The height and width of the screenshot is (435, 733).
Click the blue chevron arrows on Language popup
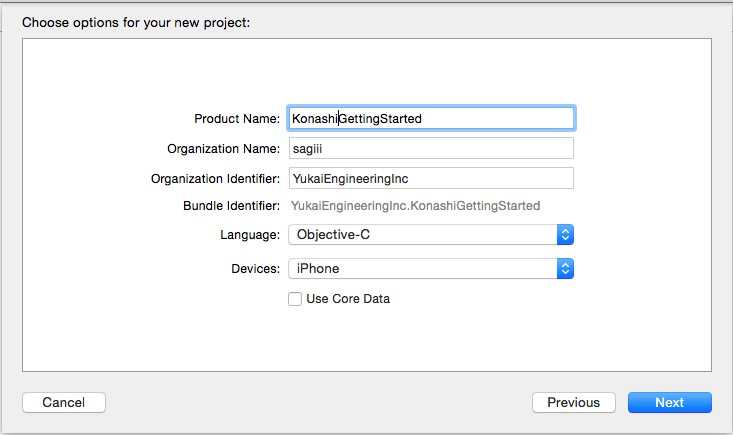point(565,235)
